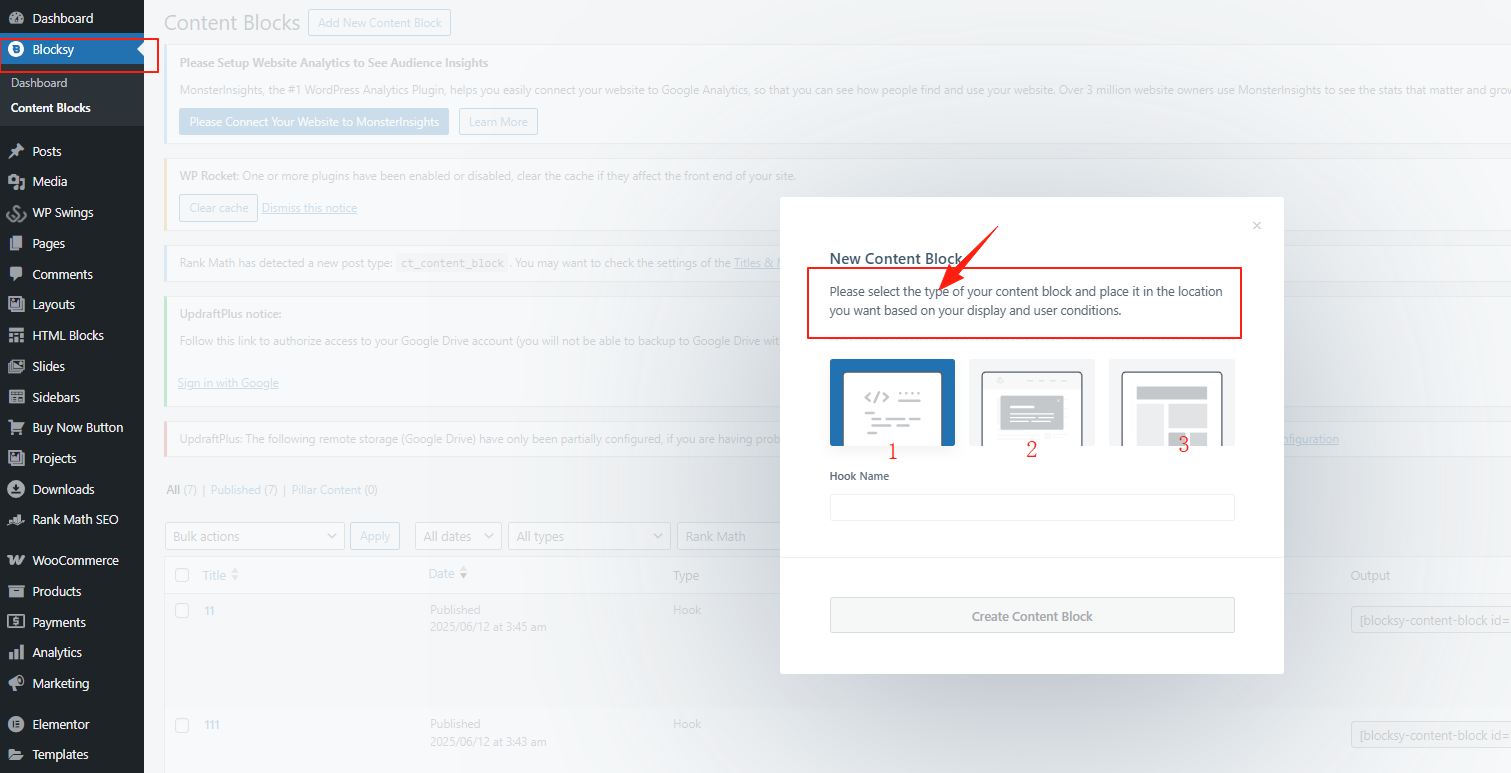Focus the Hook Name input field

pos(1032,507)
